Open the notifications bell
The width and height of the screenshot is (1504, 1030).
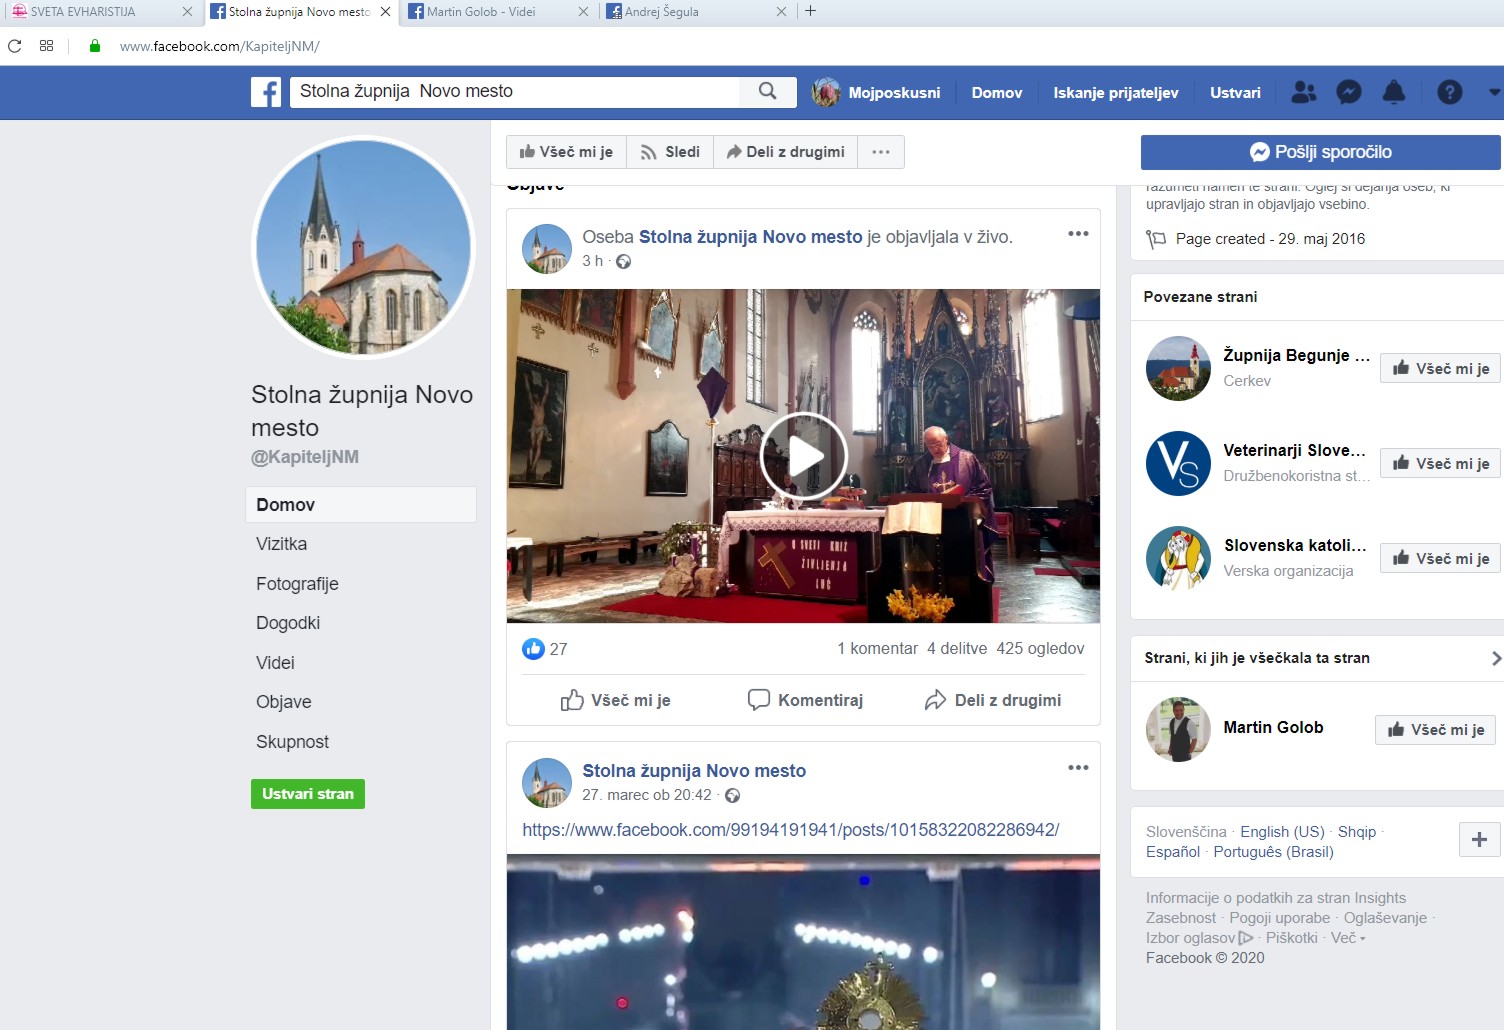[1393, 92]
